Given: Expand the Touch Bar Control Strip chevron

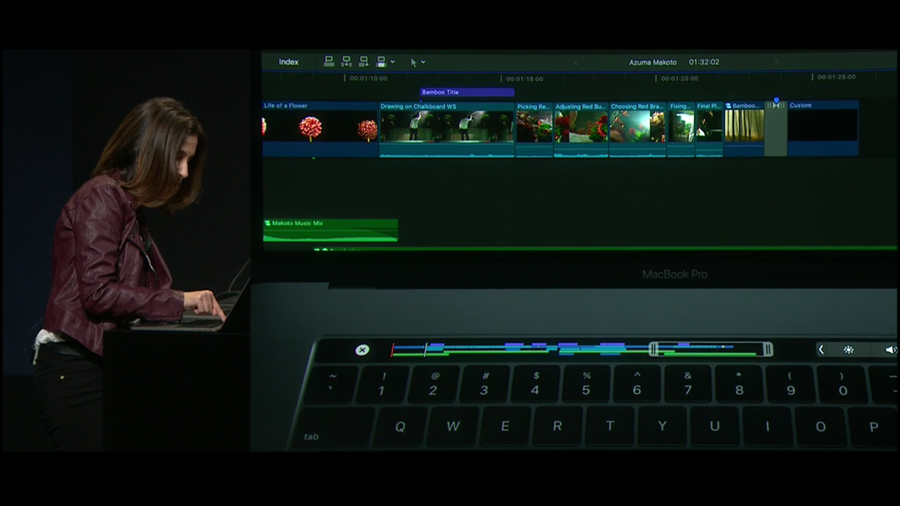Looking at the screenshot, I should 821,349.
